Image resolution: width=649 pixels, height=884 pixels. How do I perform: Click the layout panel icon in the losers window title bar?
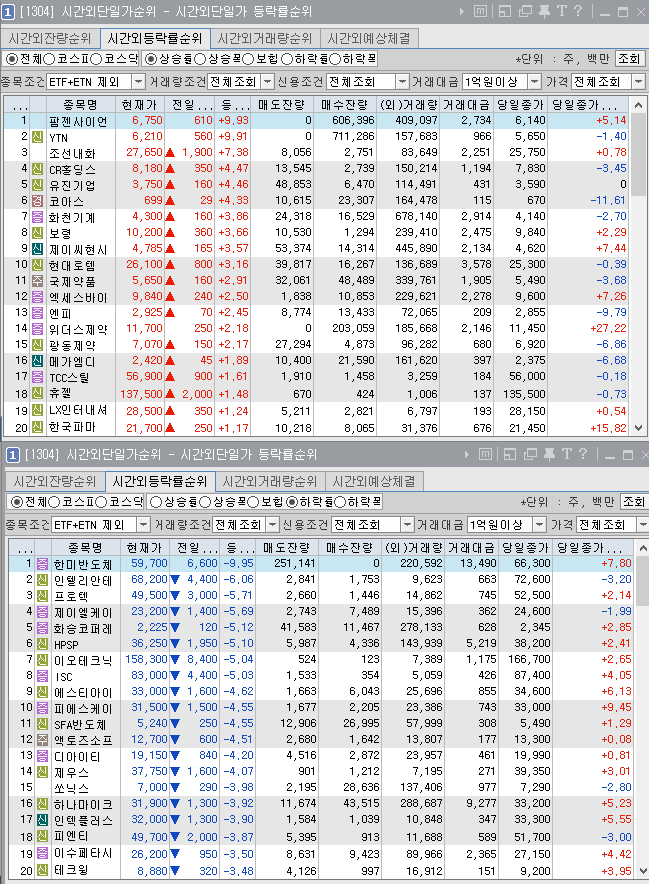tap(510, 454)
